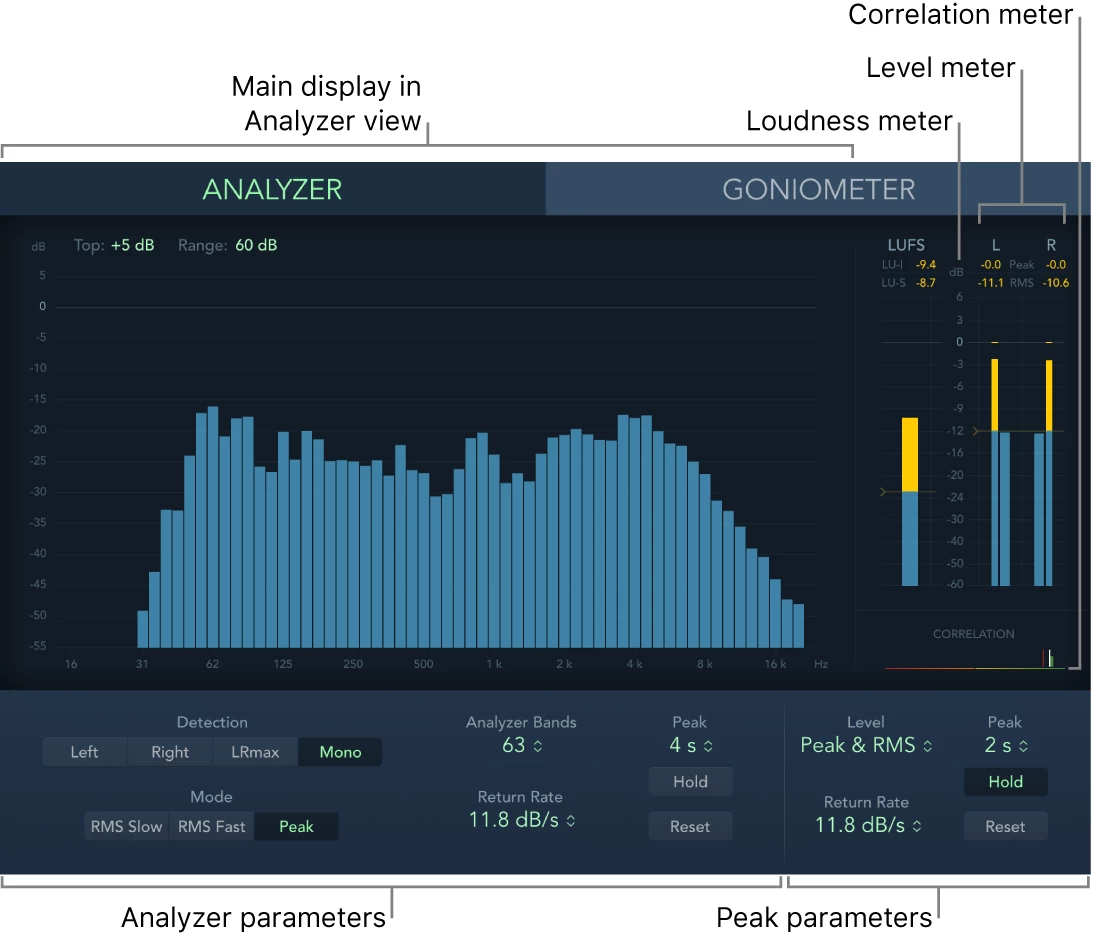Choose LRmax detection mode
The image size is (1093, 939).
point(255,752)
